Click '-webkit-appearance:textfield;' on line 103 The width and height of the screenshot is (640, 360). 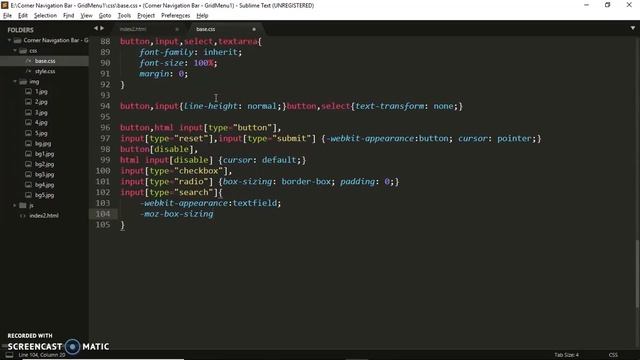point(211,203)
